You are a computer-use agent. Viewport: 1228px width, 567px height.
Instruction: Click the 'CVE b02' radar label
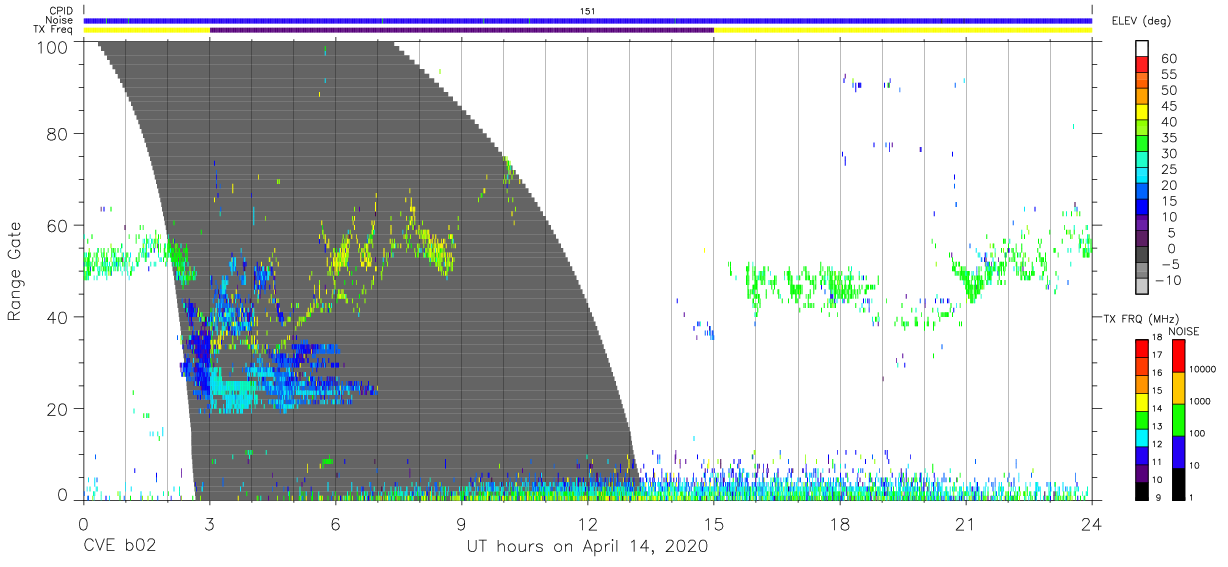pos(119,547)
